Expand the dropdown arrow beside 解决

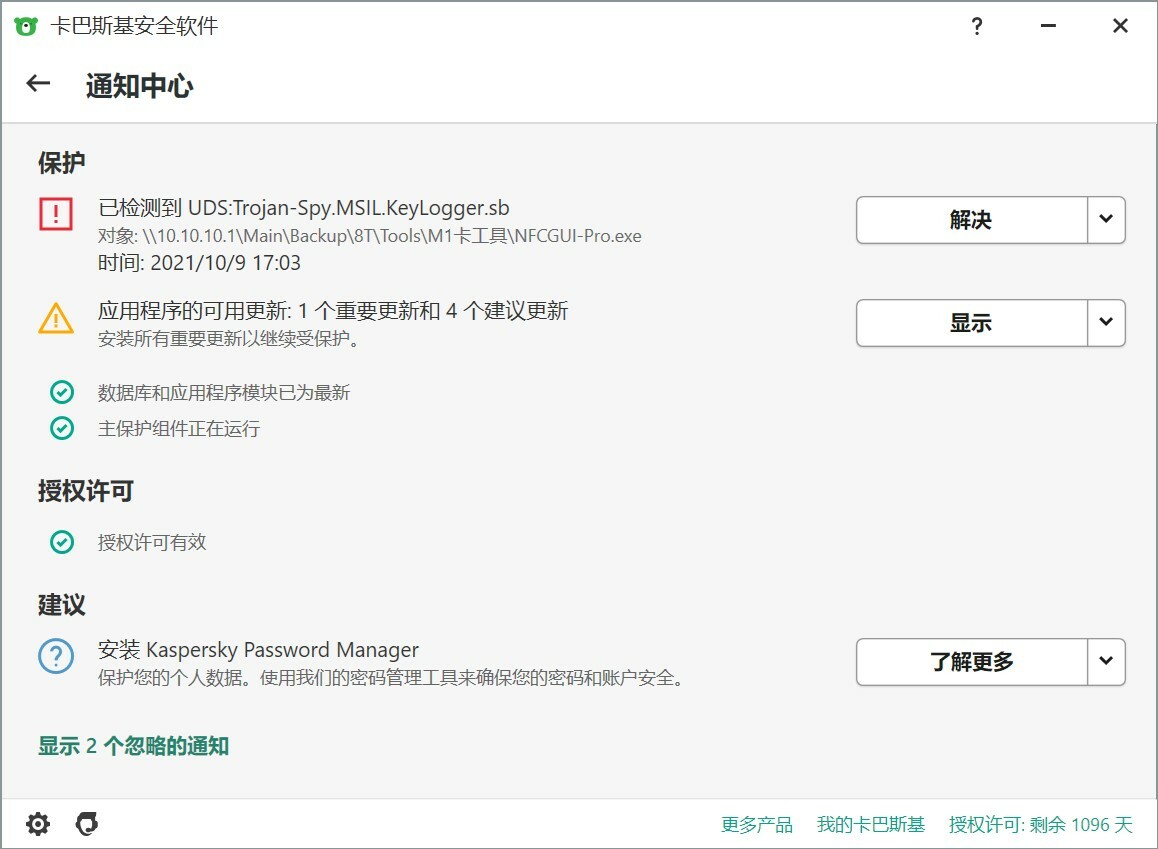(1106, 219)
